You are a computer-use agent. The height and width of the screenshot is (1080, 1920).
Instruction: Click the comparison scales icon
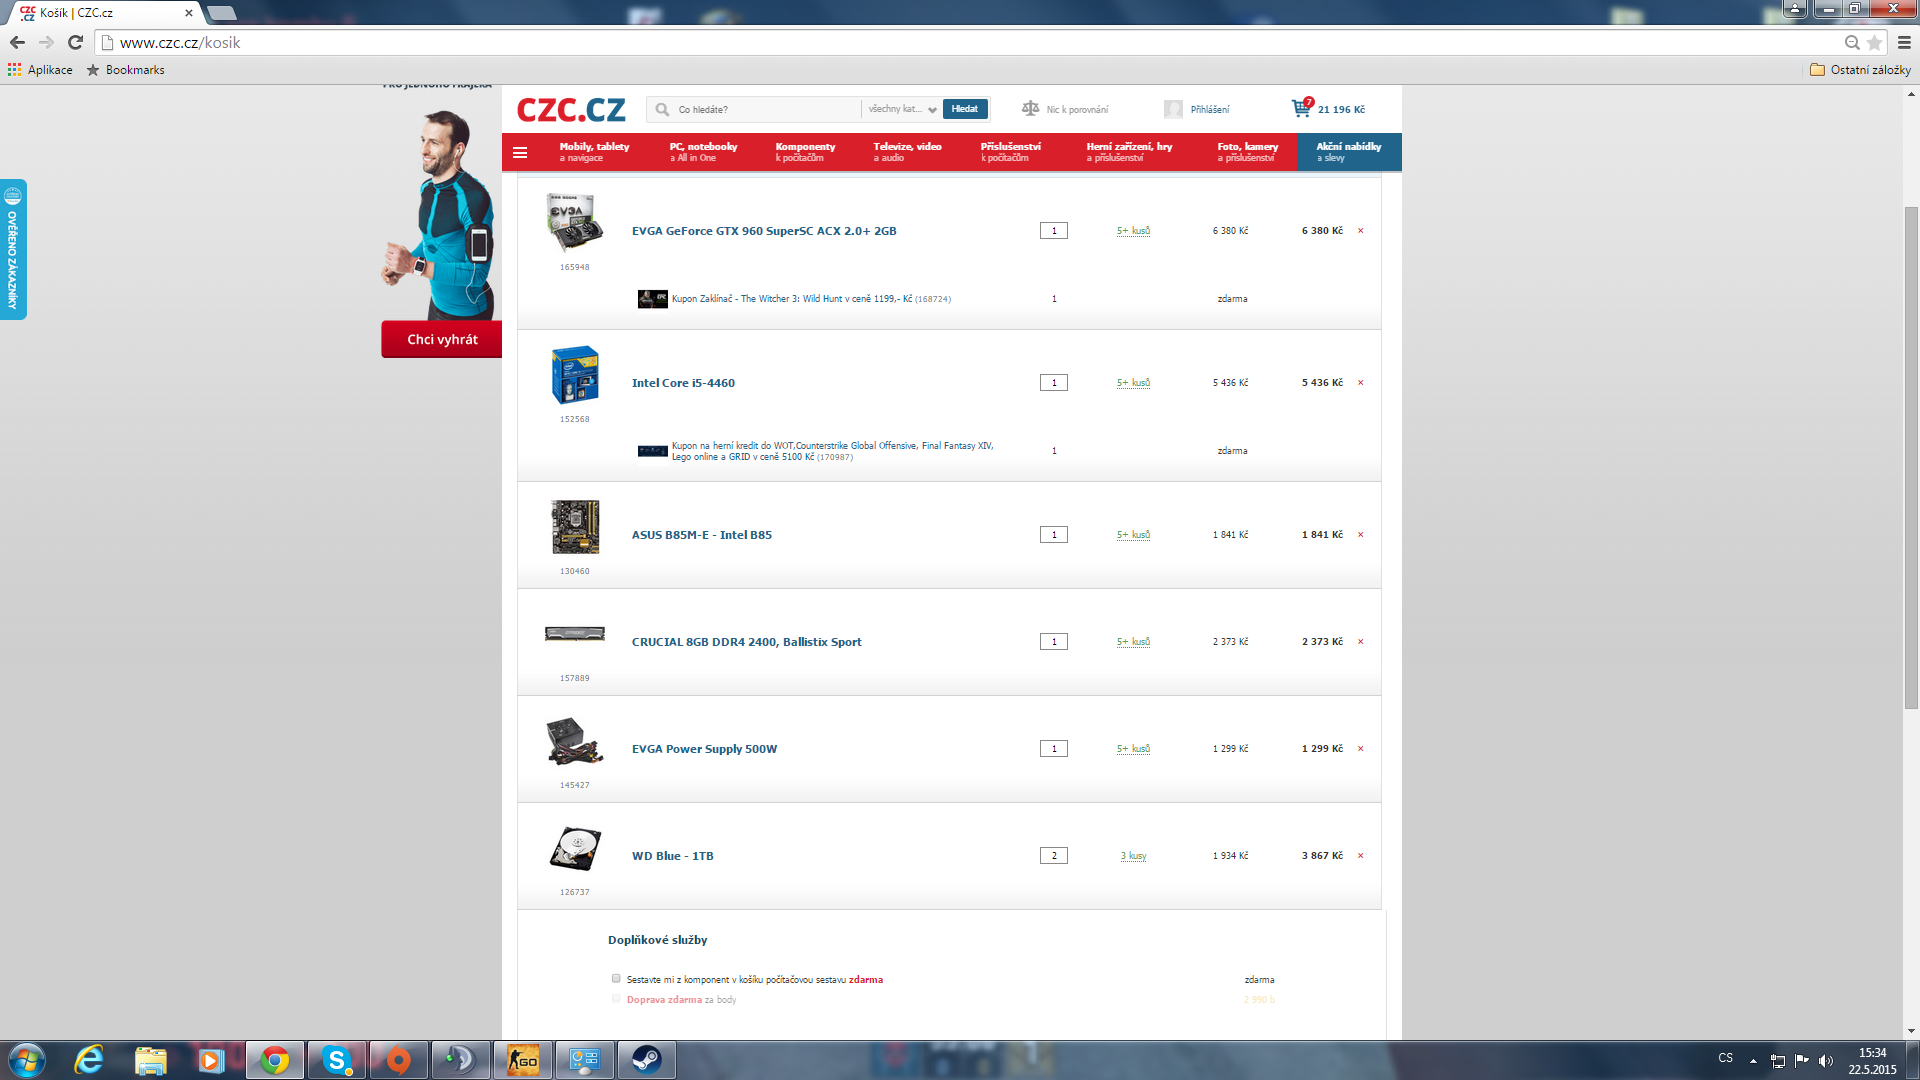[1030, 108]
